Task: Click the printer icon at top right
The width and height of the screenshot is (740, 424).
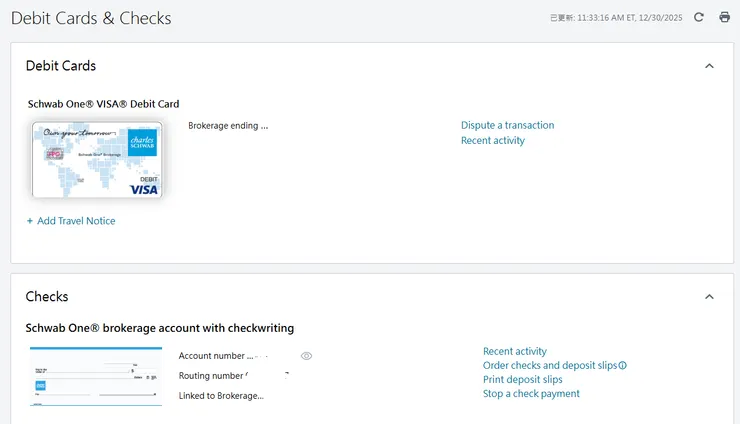Action: (725, 17)
